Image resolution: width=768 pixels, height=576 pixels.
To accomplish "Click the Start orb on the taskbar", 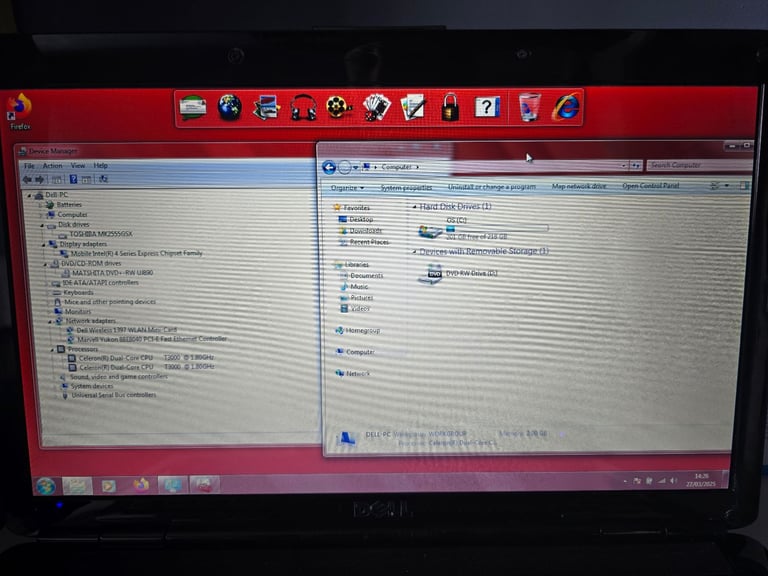I will coord(46,486).
